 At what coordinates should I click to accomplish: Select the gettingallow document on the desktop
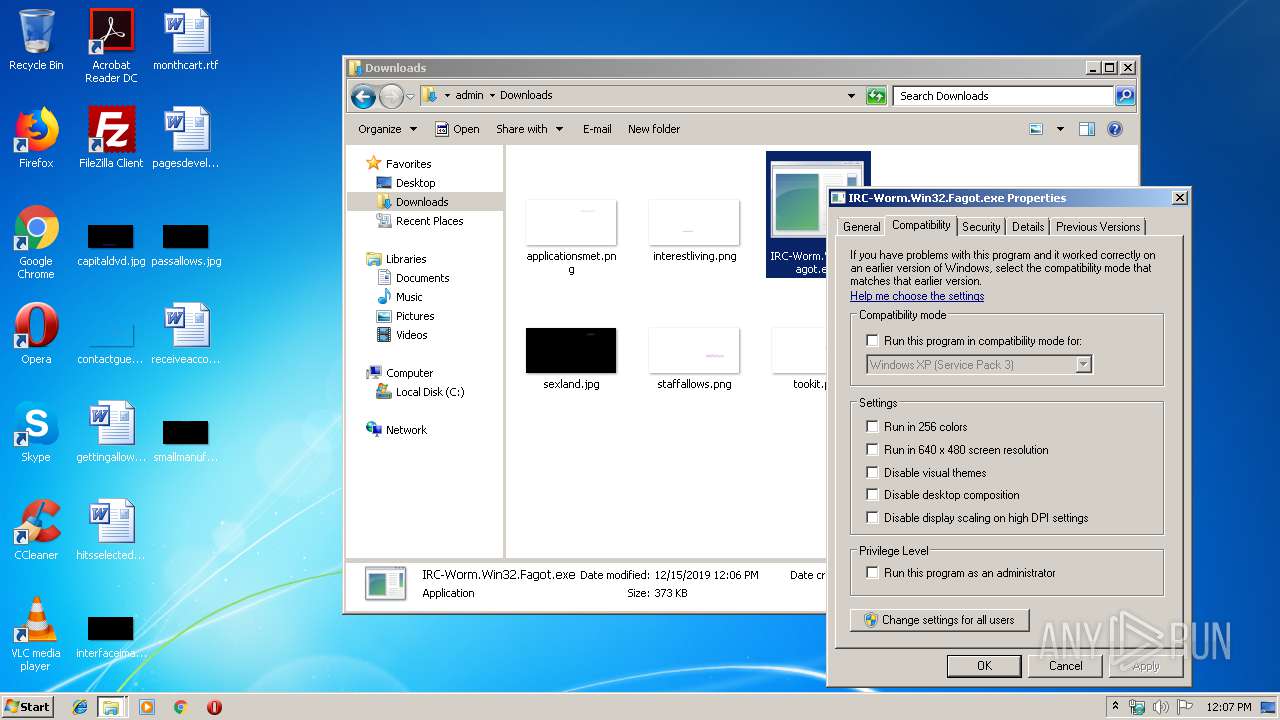(x=111, y=432)
